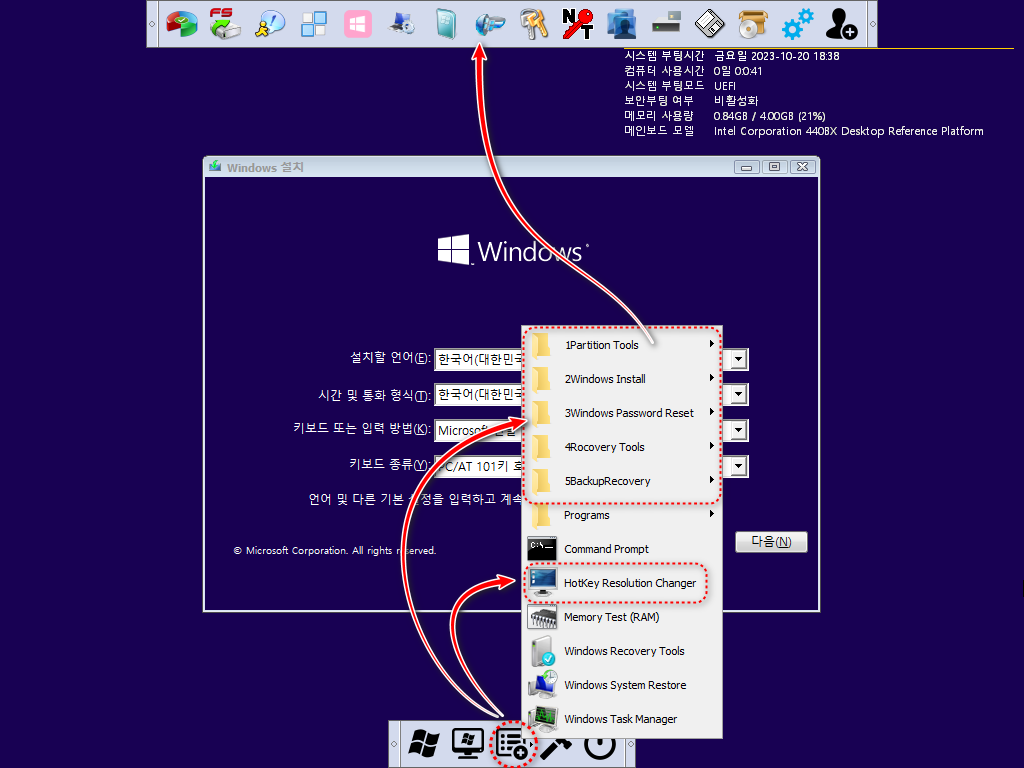Expand arrow next to 5BackupRecovery
This screenshot has width=1024, height=768.
pyautogui.click(x=712, y=479)
